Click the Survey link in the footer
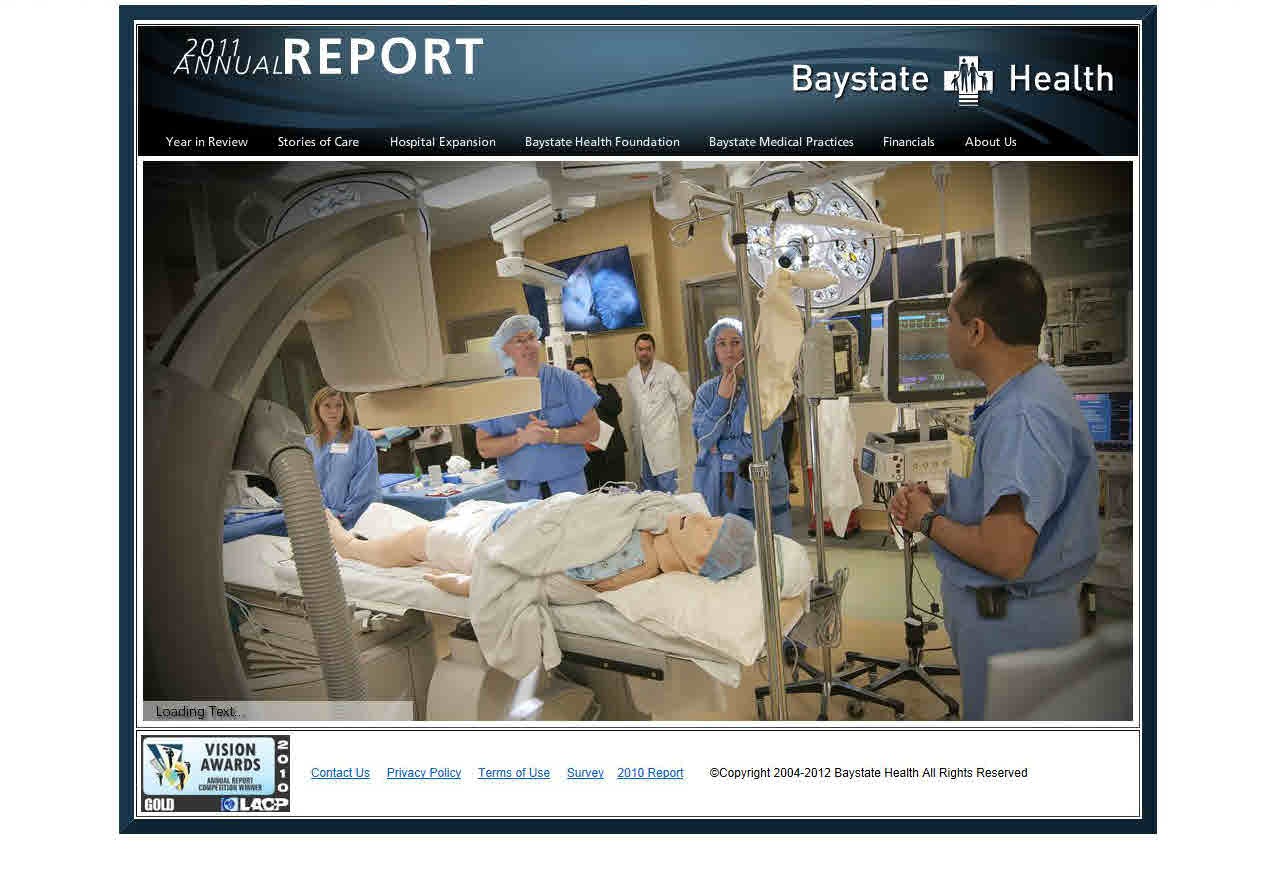 tap(585, 773)
